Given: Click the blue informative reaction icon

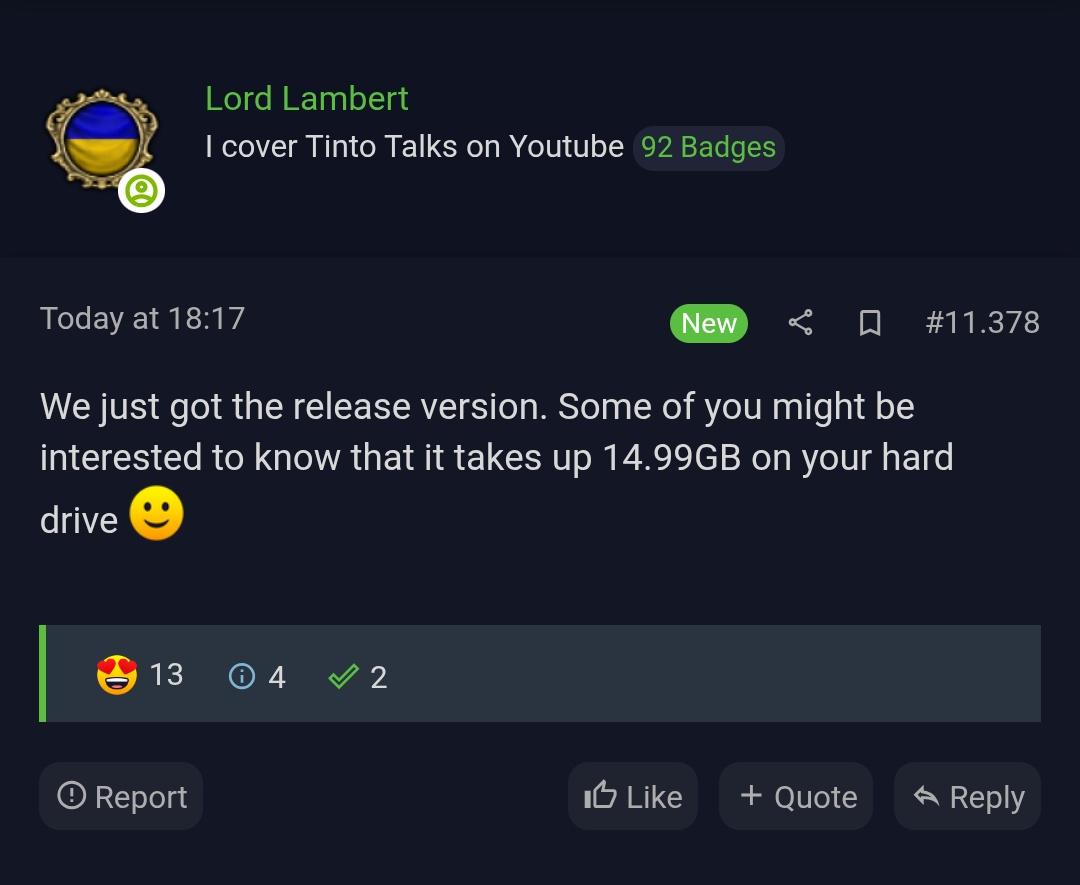Looking at the screenshot, I should (x=242, y=677).
